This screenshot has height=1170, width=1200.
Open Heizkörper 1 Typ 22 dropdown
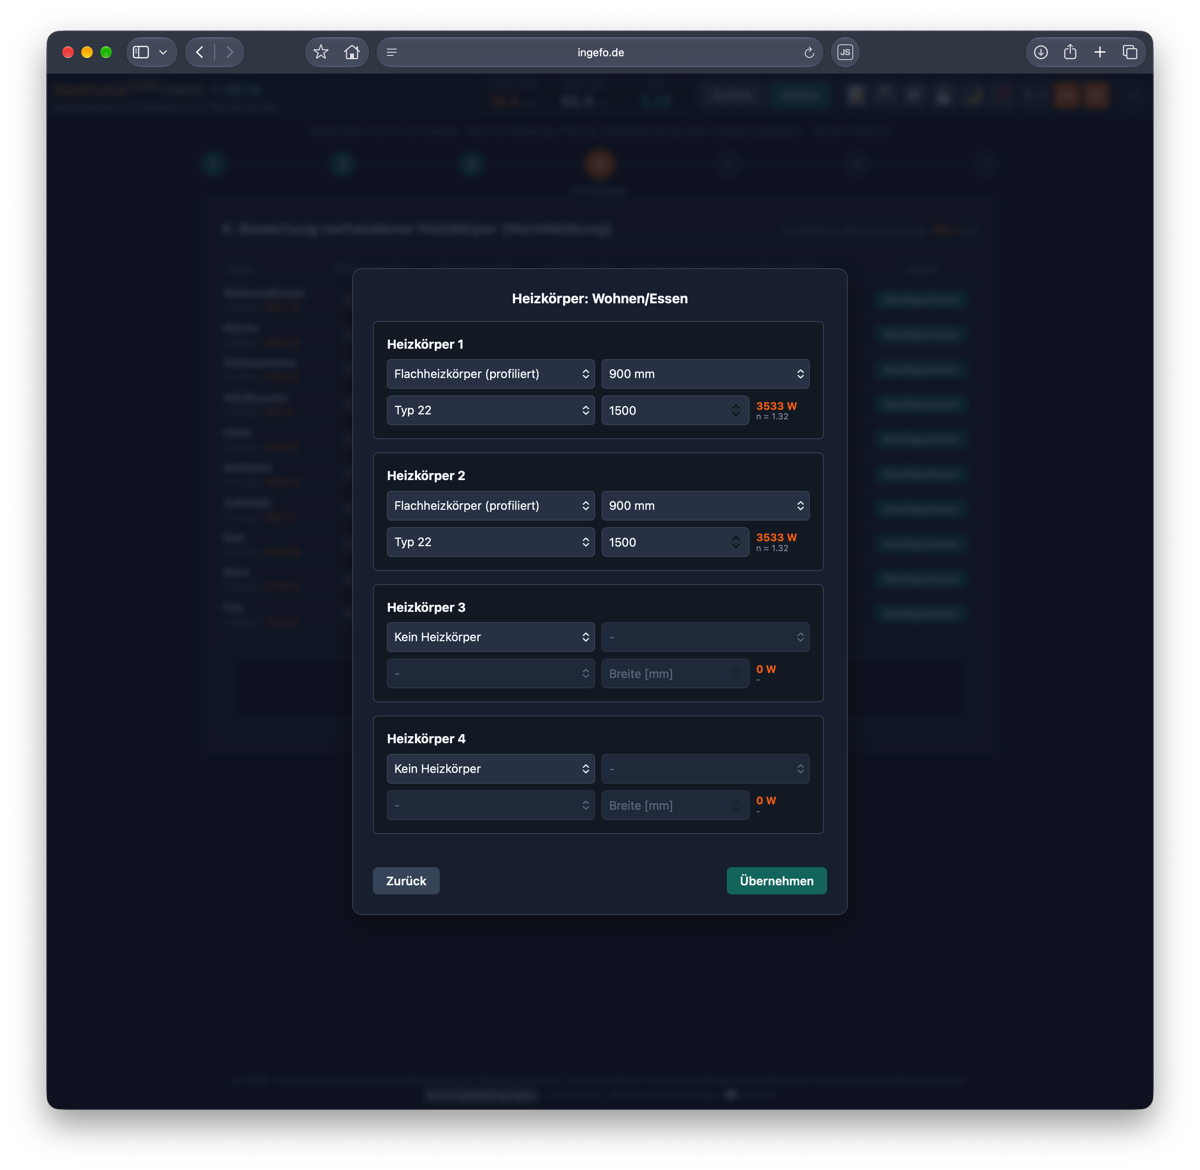pyautogui.click(x=491, y=410)
